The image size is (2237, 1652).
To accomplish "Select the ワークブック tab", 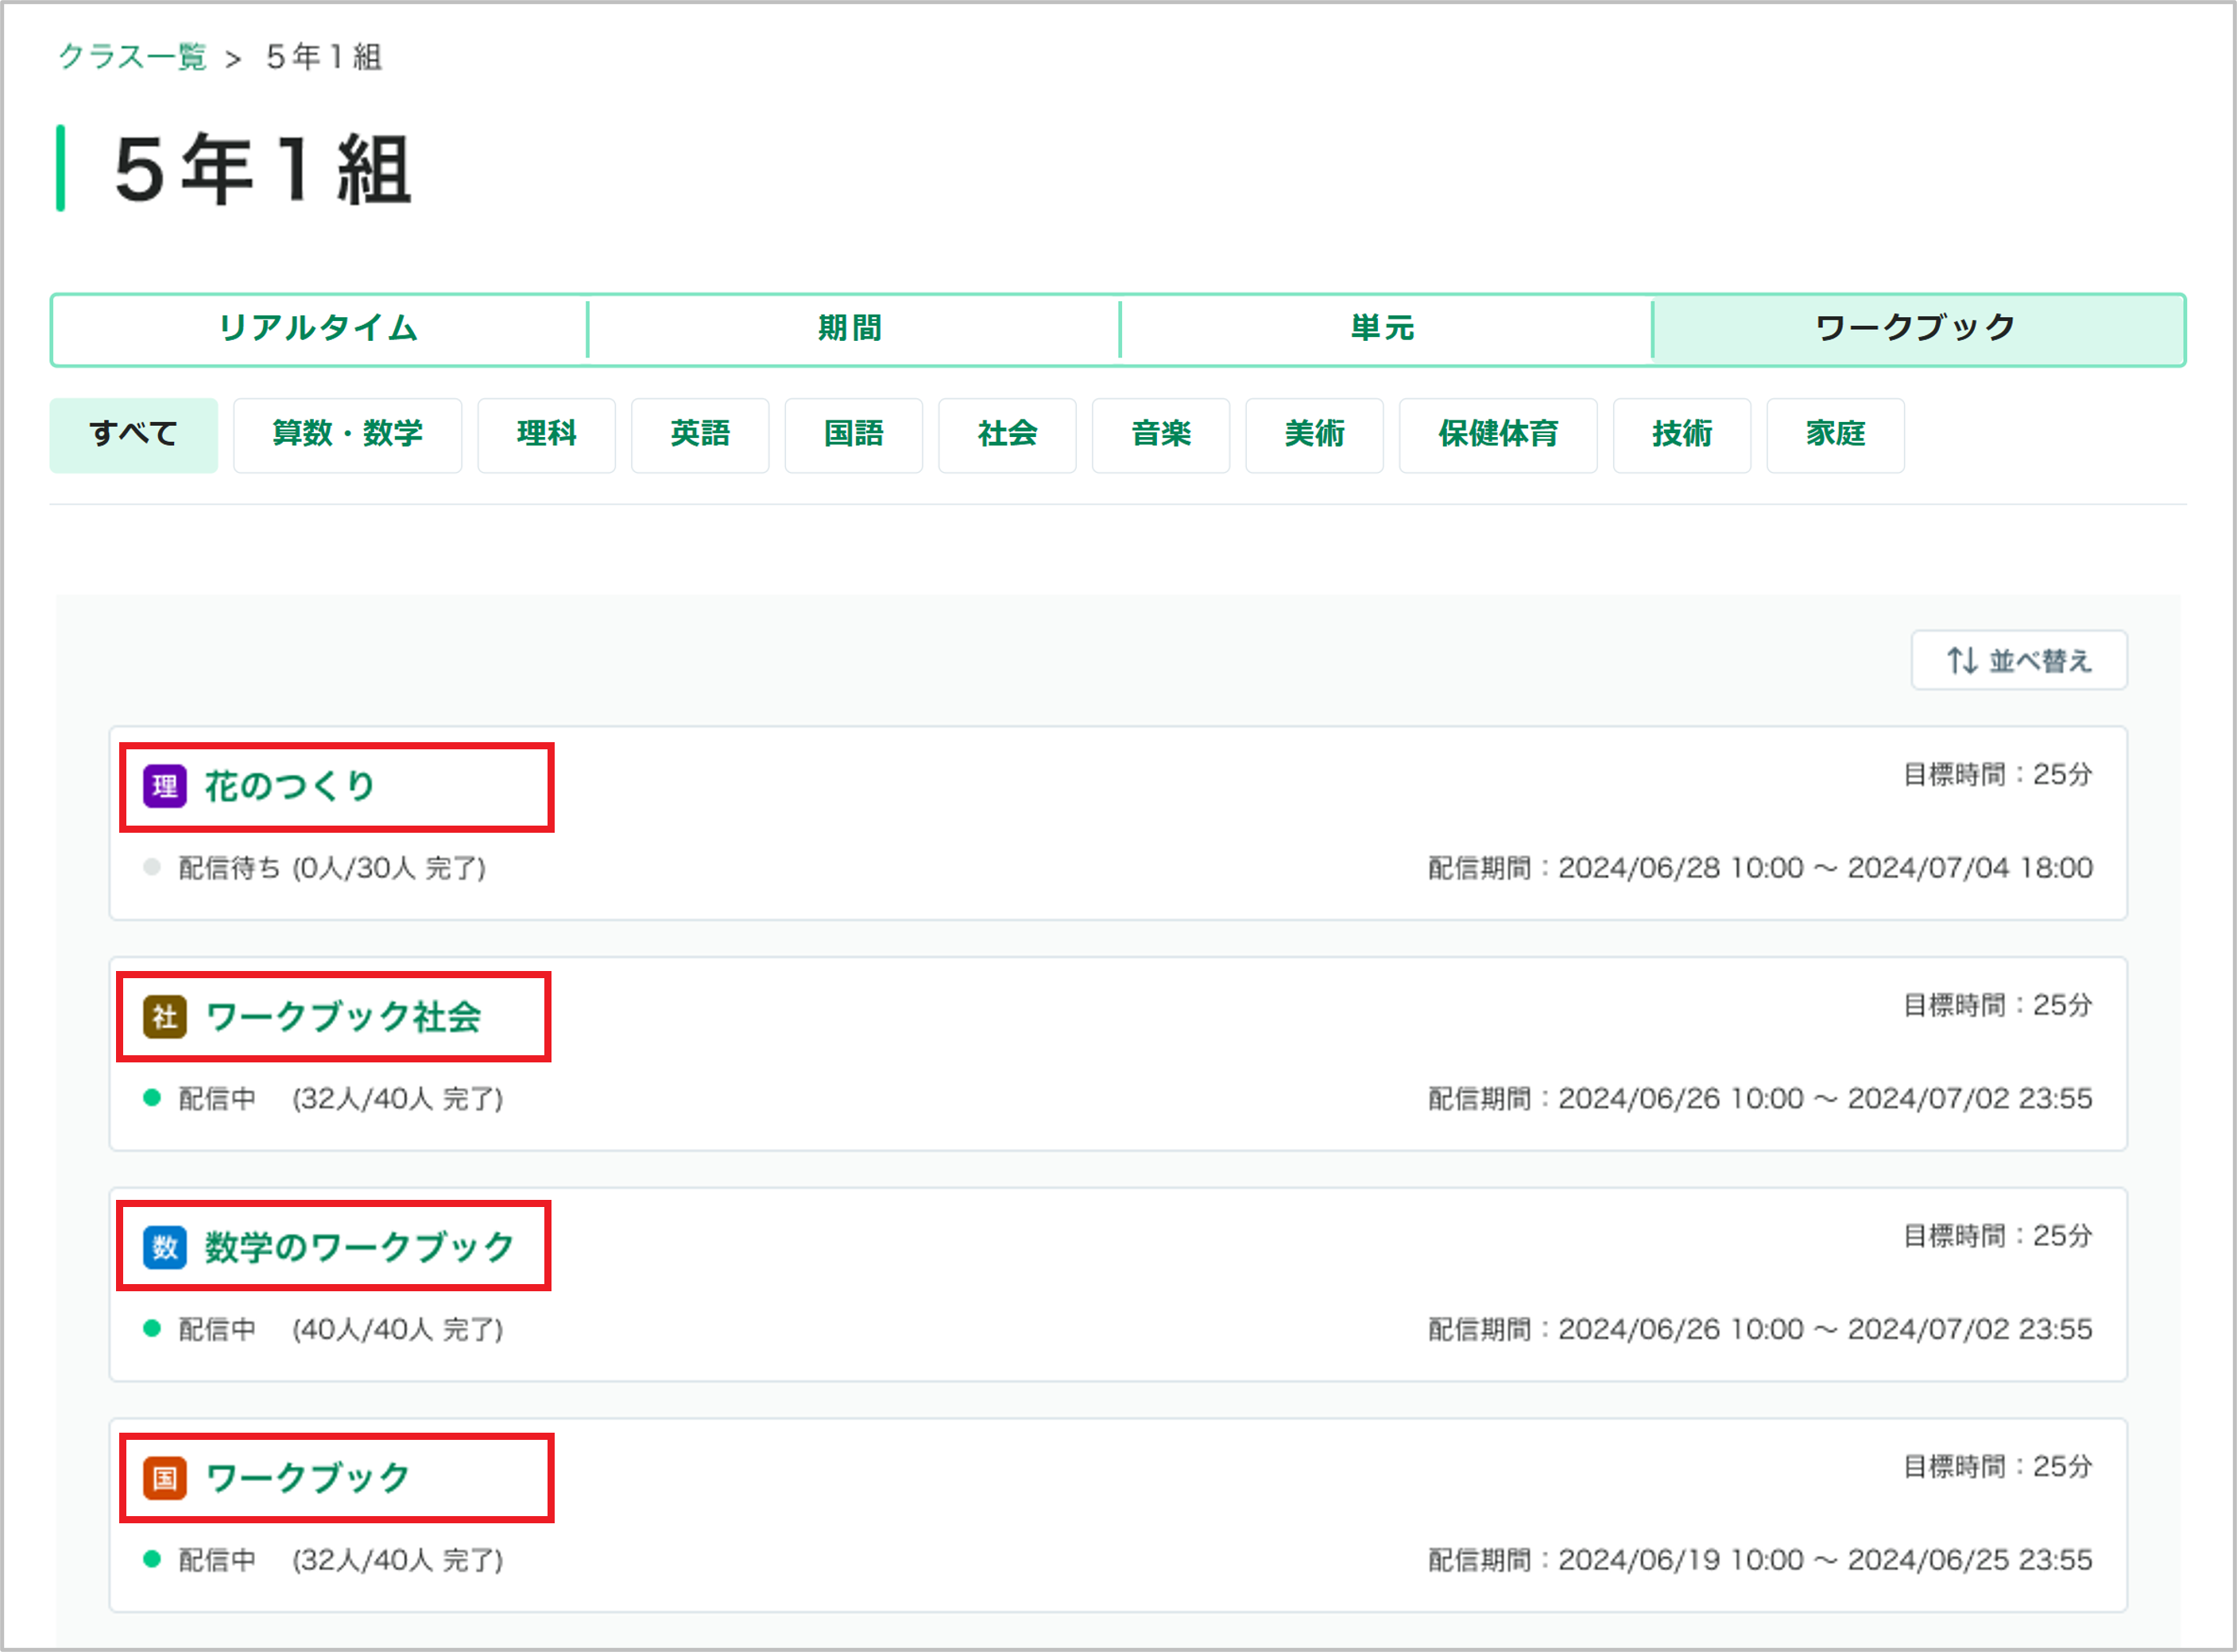I will coord(1917,329).
